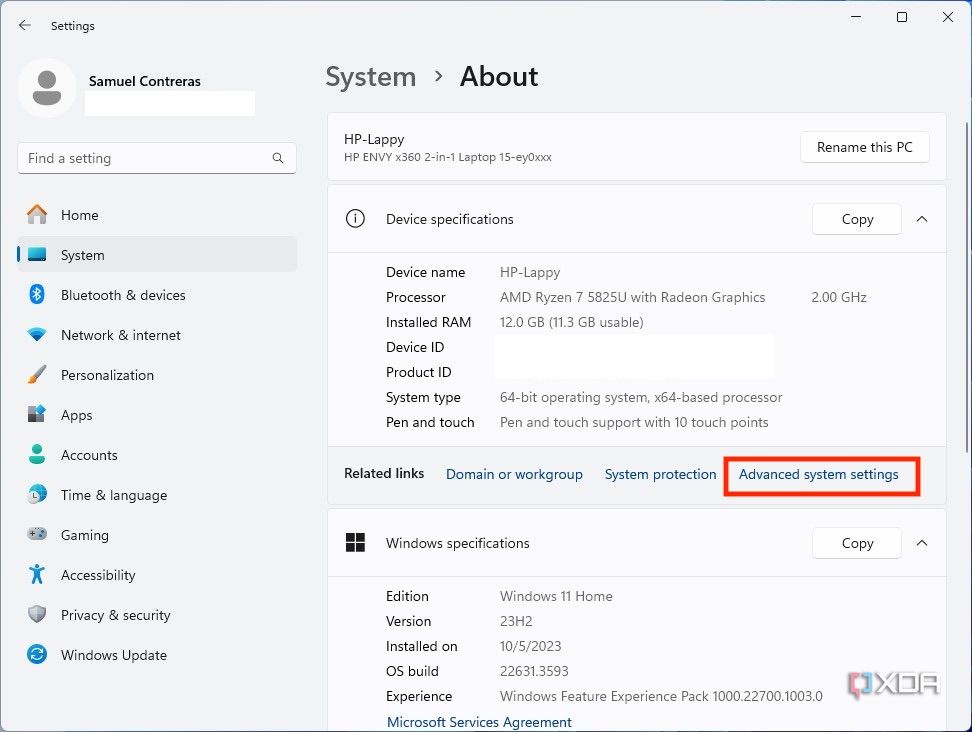Viewport: 972px width, 732px height.
Task: Click the Privacy shield icon
Action: coord(37,614)
